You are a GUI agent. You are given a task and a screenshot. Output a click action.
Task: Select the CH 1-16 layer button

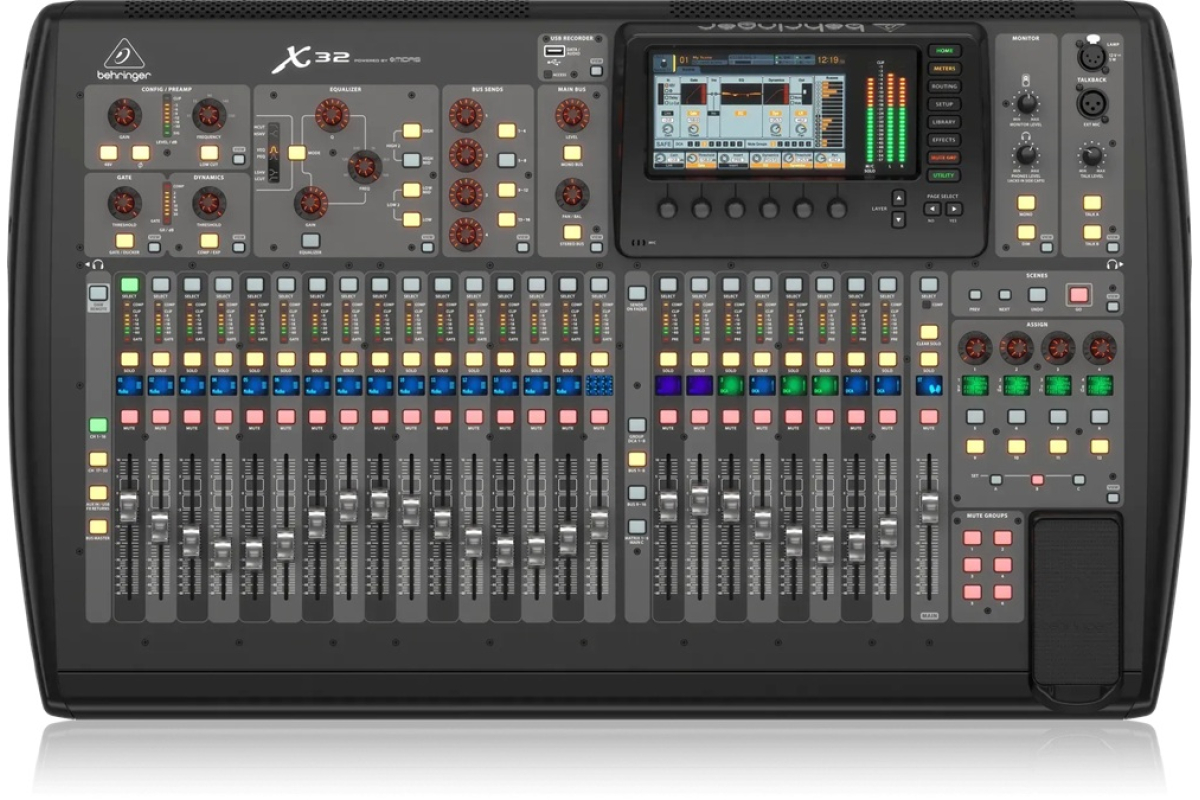(98, 426)
